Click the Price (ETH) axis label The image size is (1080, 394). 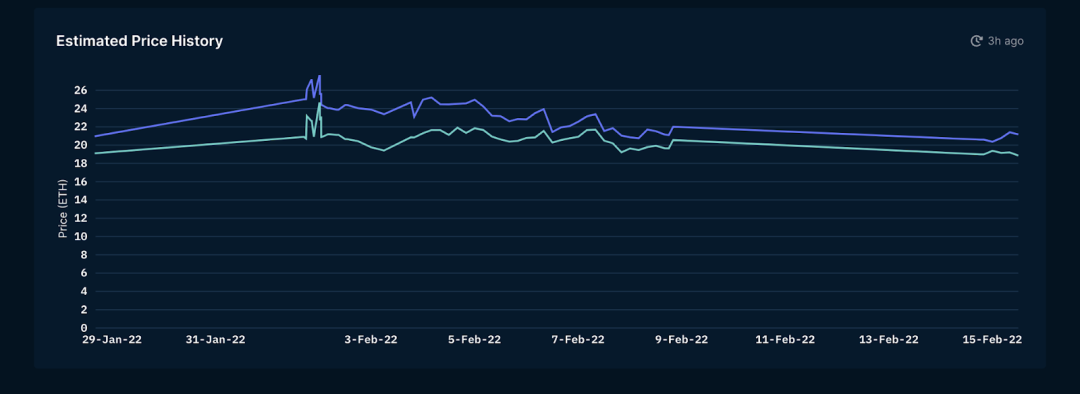63,209
